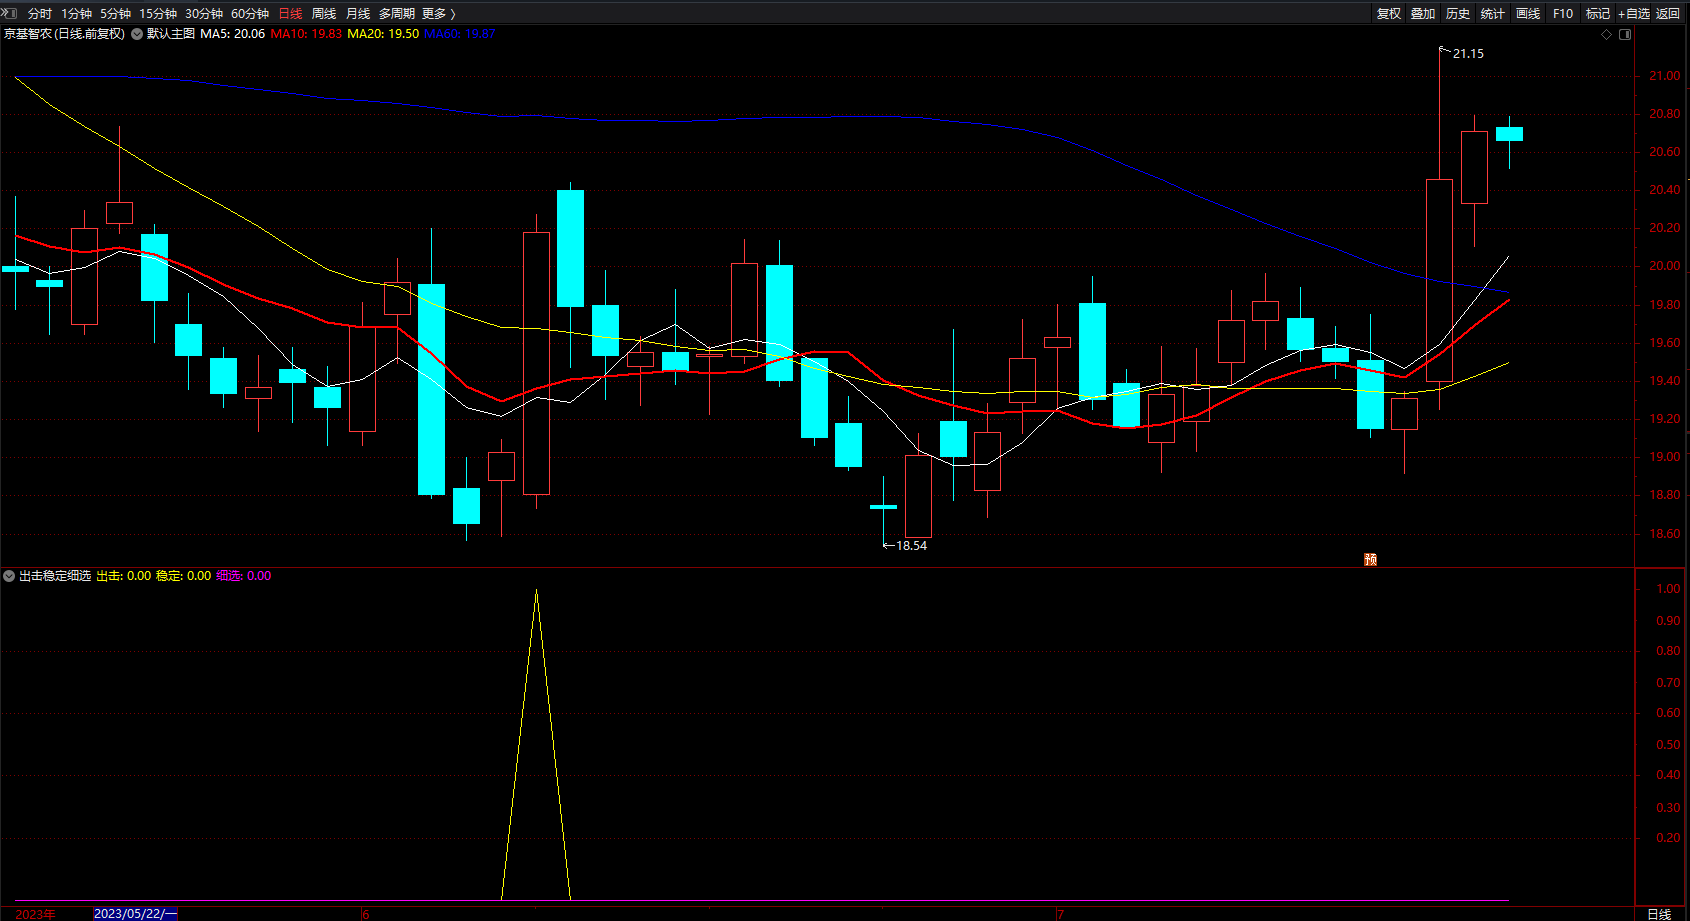The image size is (1690, 921).
Task: Select the 1分钟 period tab
Action: coord(76,14)
